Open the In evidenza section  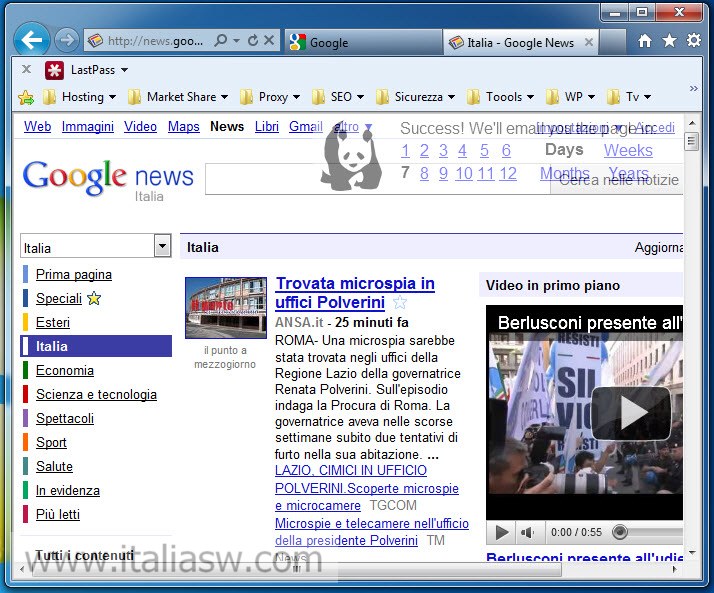point(67,491)
